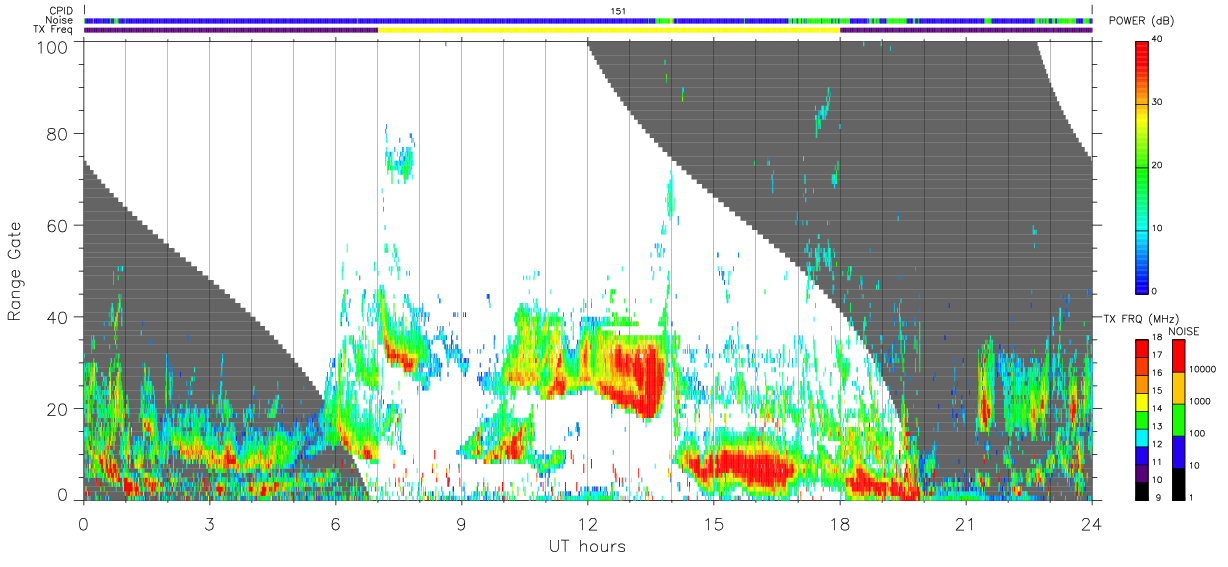Click the 'POWER (dB)' legend title
The image size is (1228, 567).
(x=1143, y=22)
